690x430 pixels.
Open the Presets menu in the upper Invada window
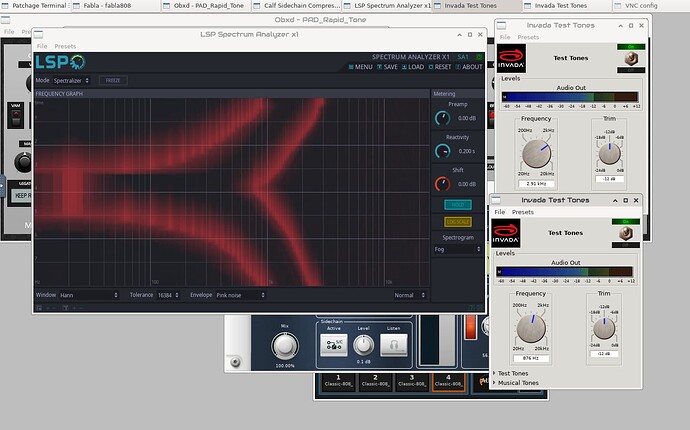[528, 37]
